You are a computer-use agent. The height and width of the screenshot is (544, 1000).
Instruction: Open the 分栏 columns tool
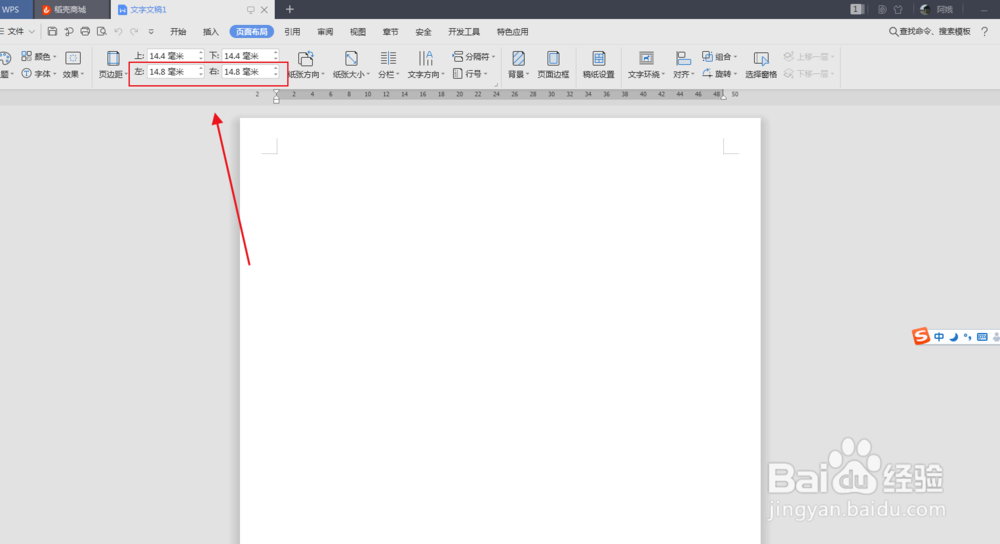(x=388, y=65)
